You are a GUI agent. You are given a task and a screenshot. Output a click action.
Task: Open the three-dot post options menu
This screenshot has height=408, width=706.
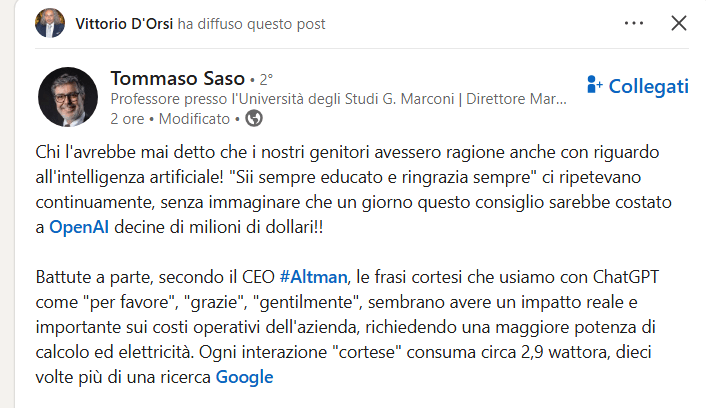[634, 23]
